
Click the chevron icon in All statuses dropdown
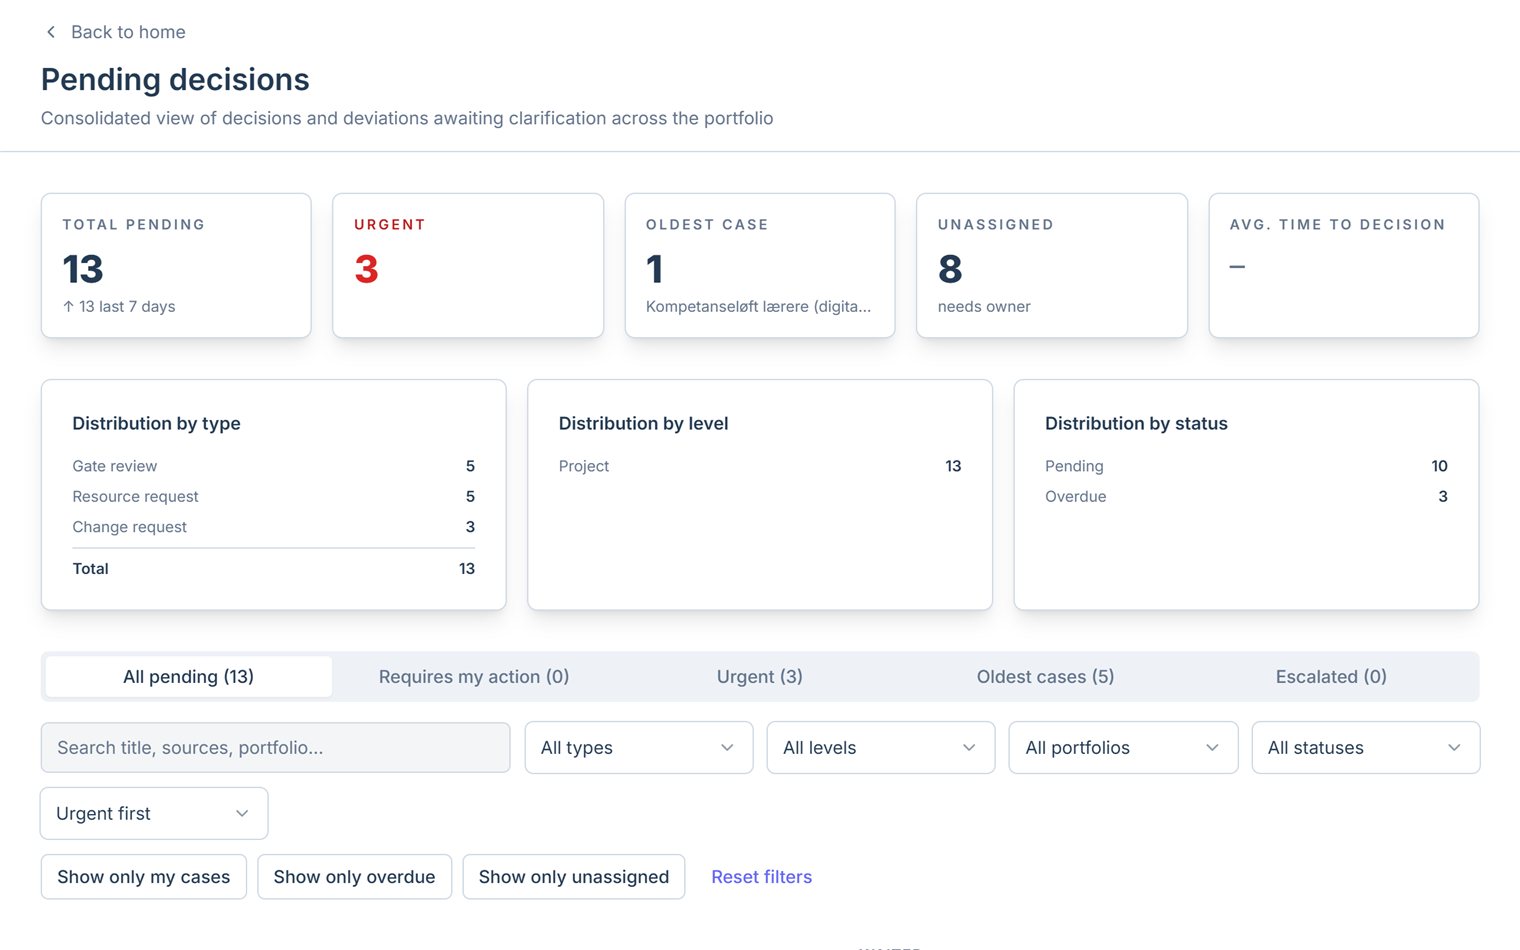[x=1454, y=748]
